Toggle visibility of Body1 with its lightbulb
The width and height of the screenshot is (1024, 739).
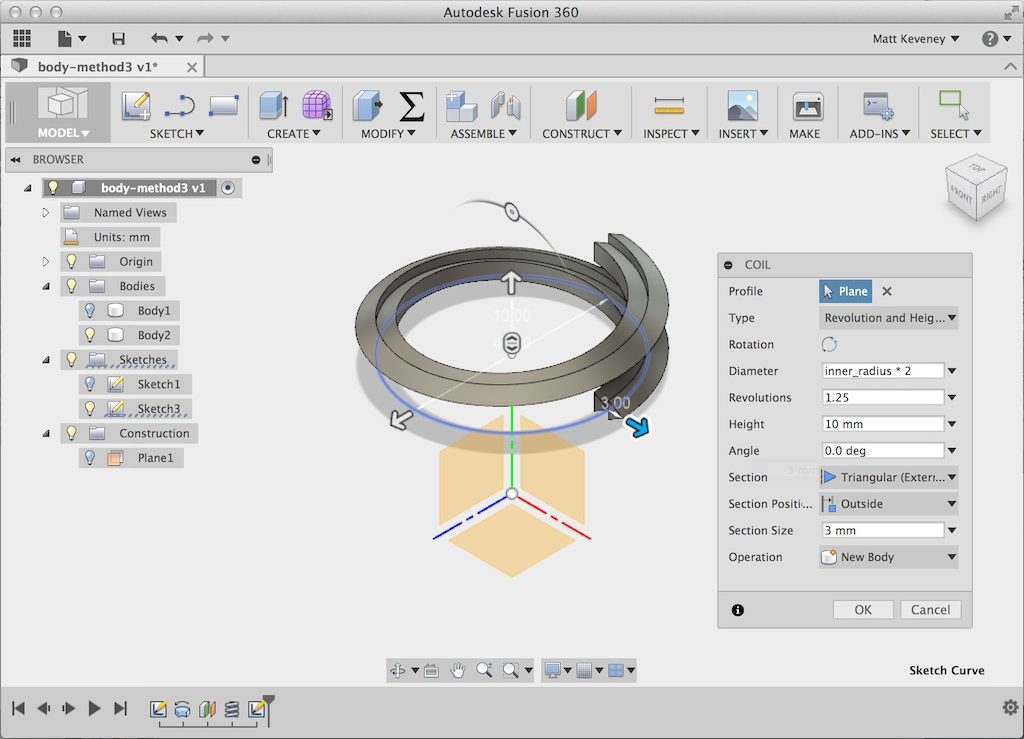[90, 310]
